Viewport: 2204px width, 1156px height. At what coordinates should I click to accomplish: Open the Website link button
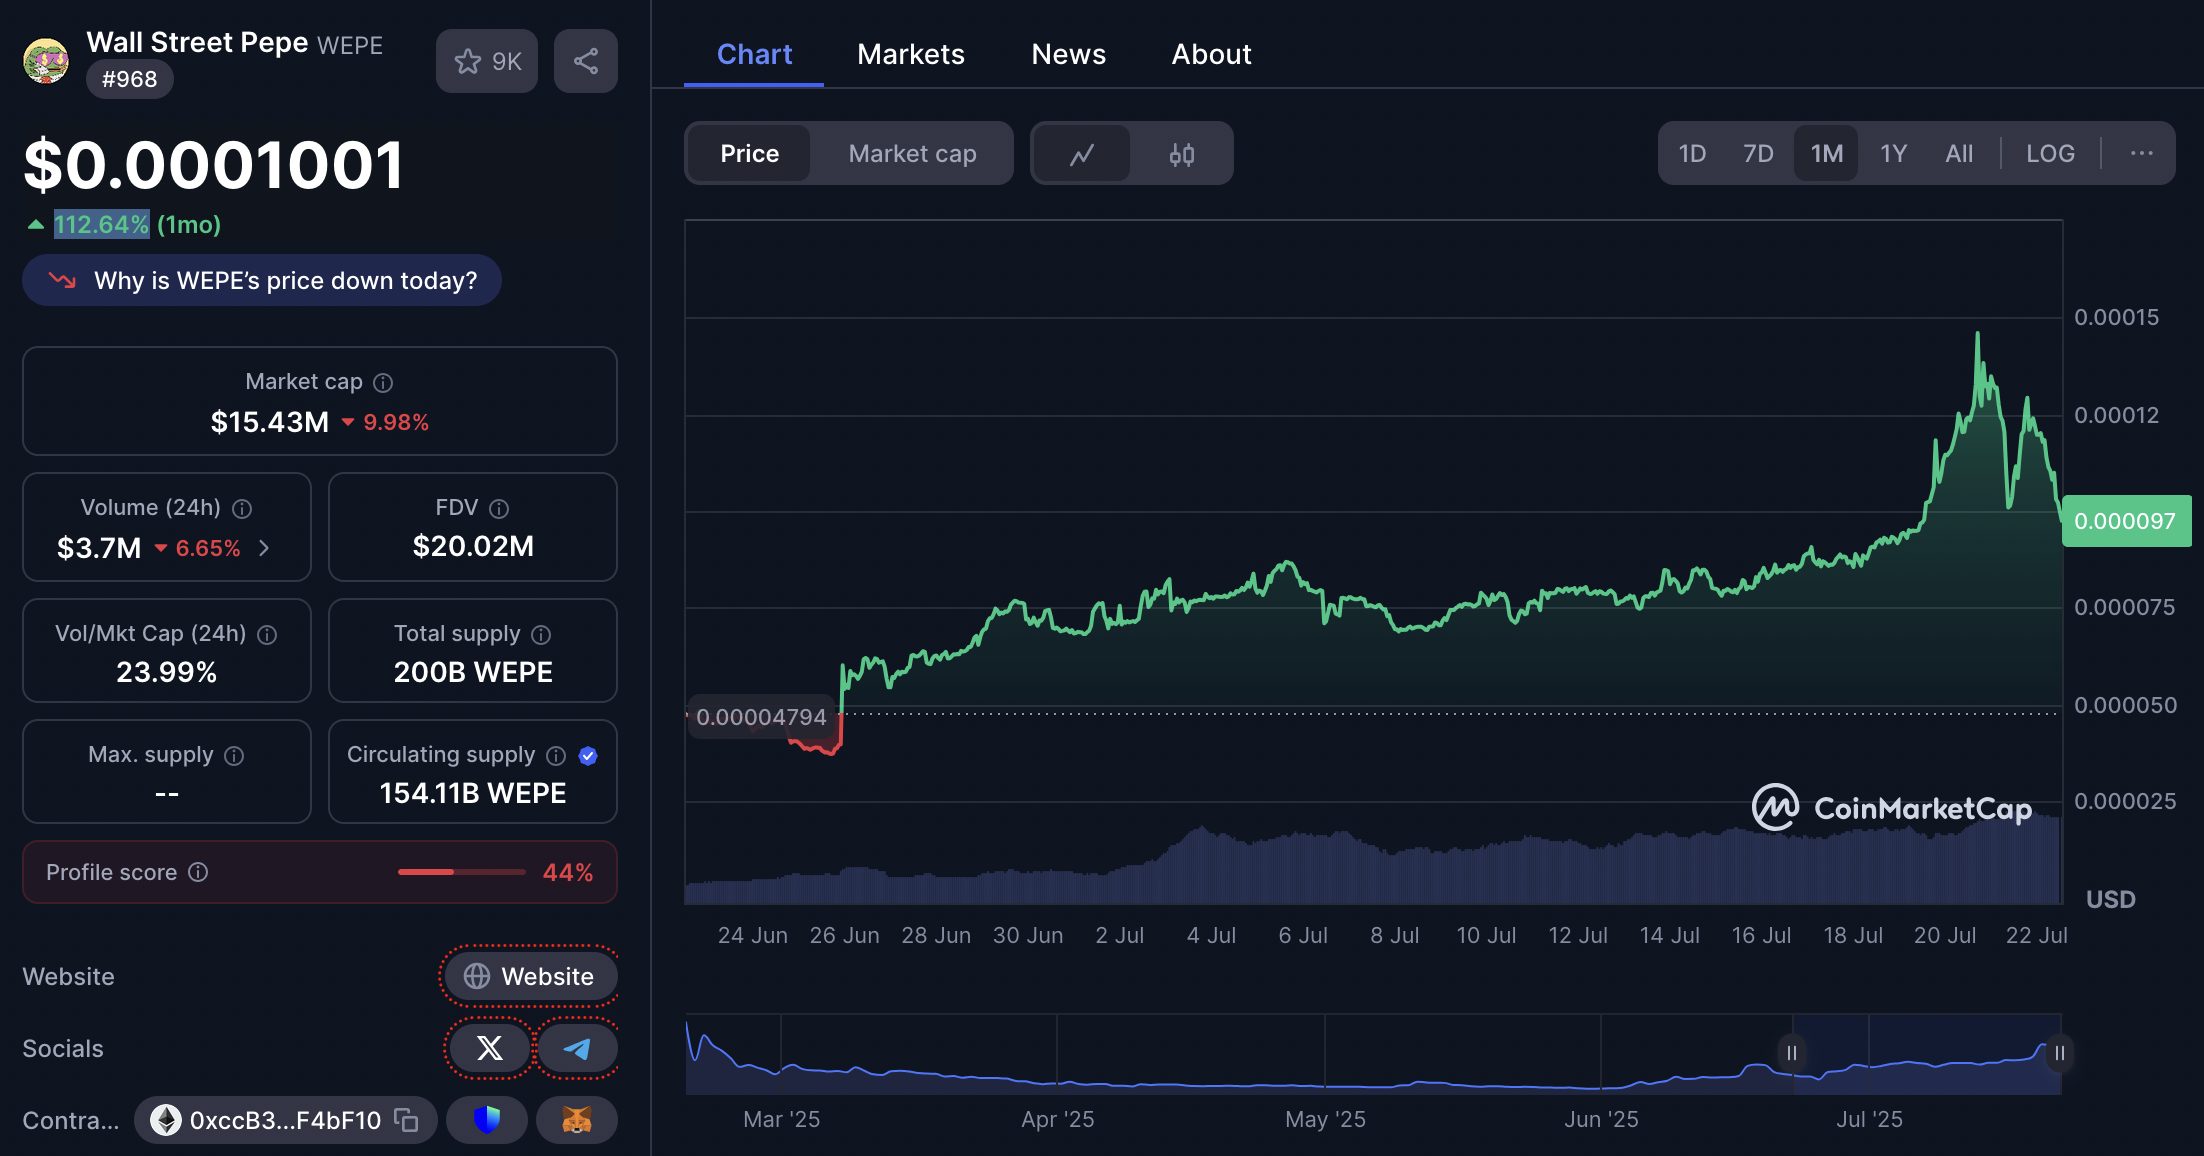[529, 976]
